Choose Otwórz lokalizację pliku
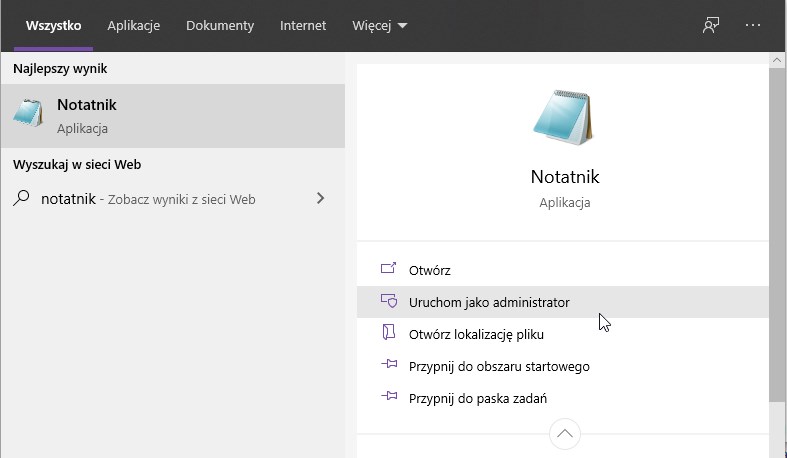787x458 pixels. (x=563, y=334)
